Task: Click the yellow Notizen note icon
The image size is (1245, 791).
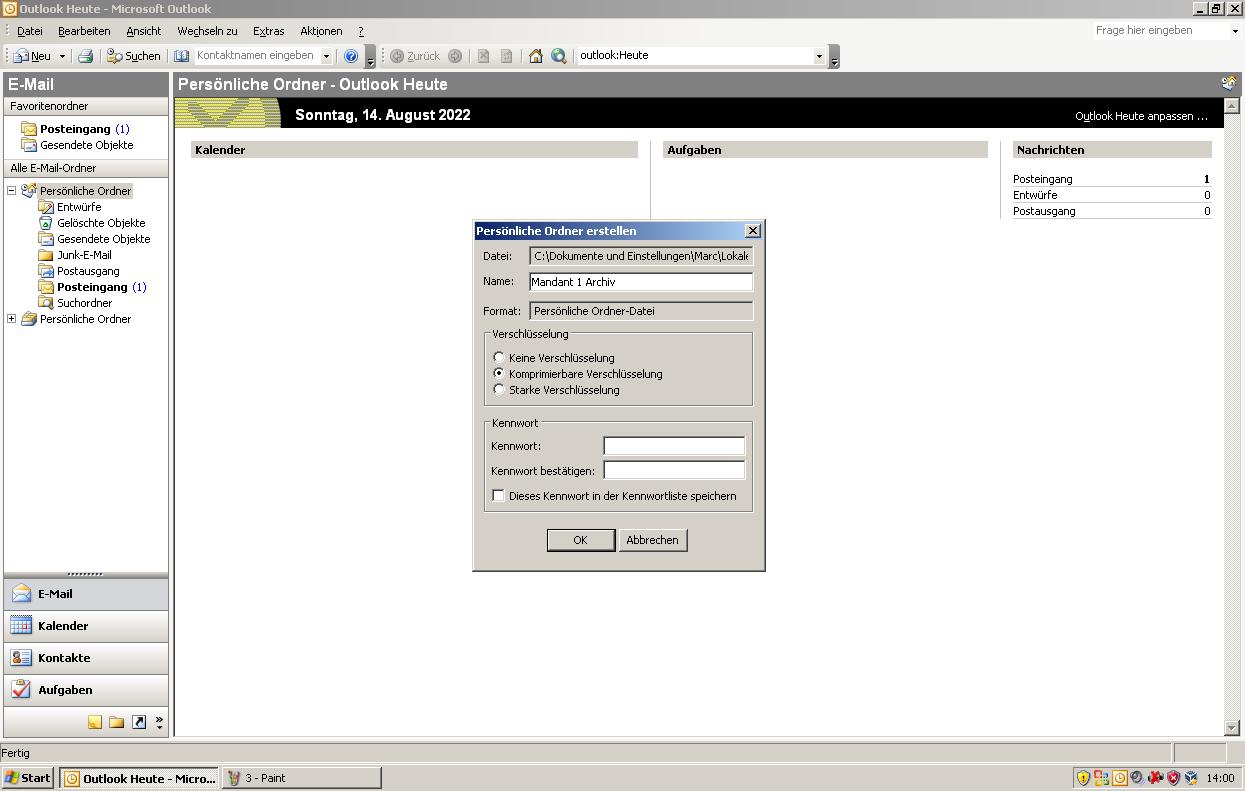Action: (95, 722)
